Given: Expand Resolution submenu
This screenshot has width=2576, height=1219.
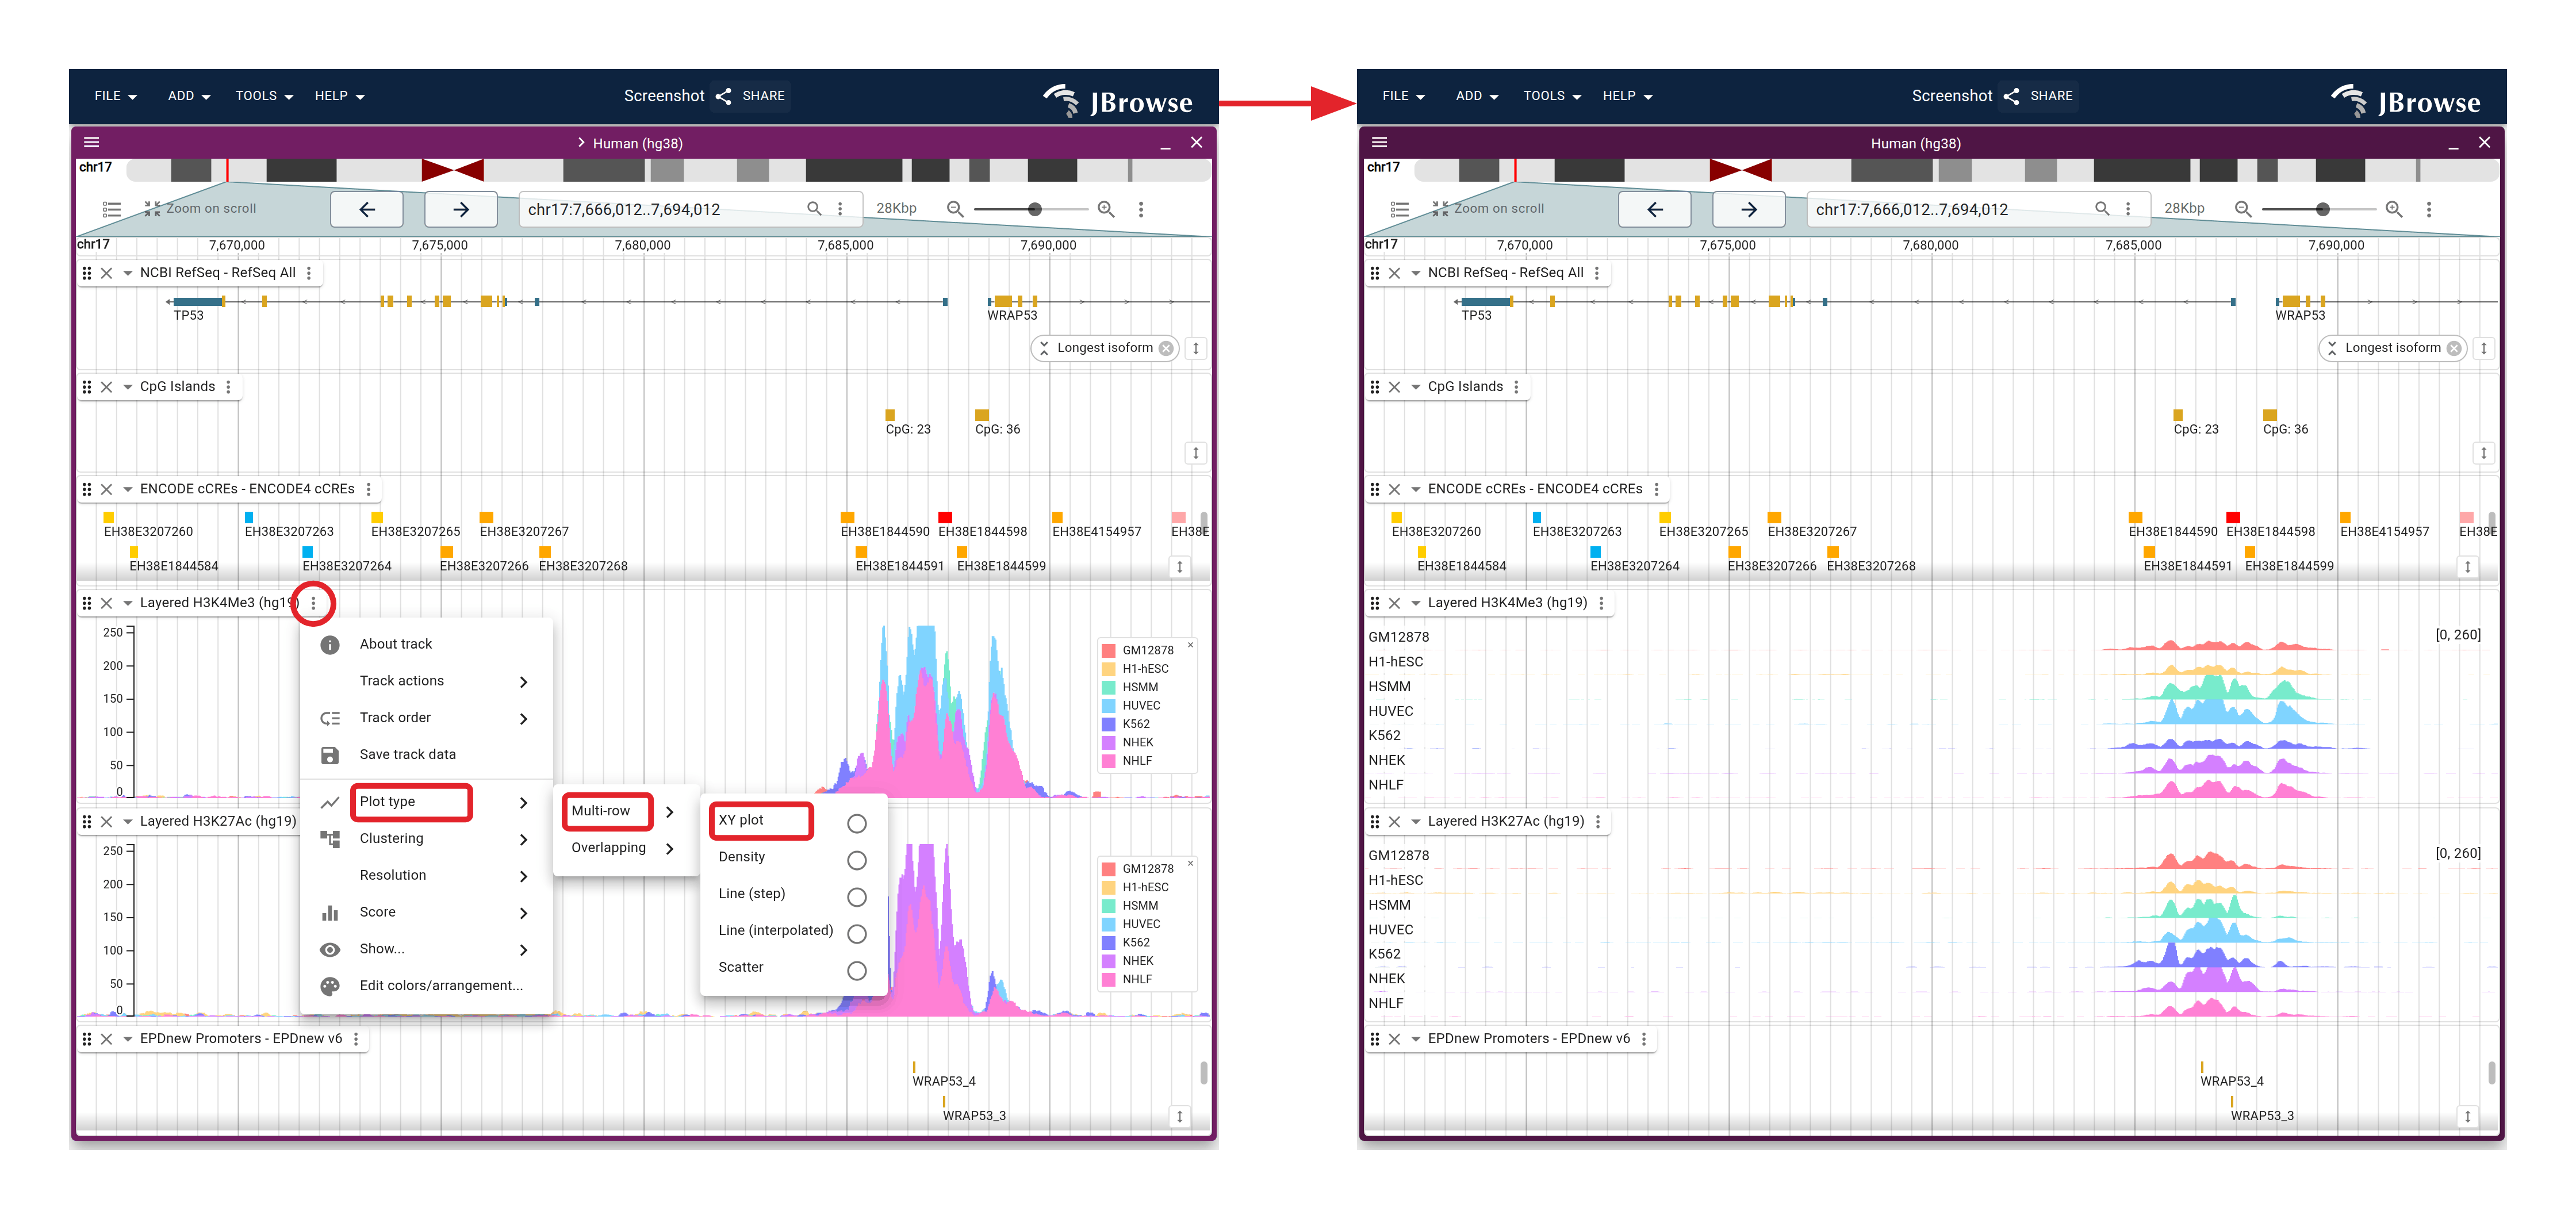Looking at the screenshot, I should pyautogui.click(x=426, y=875).
